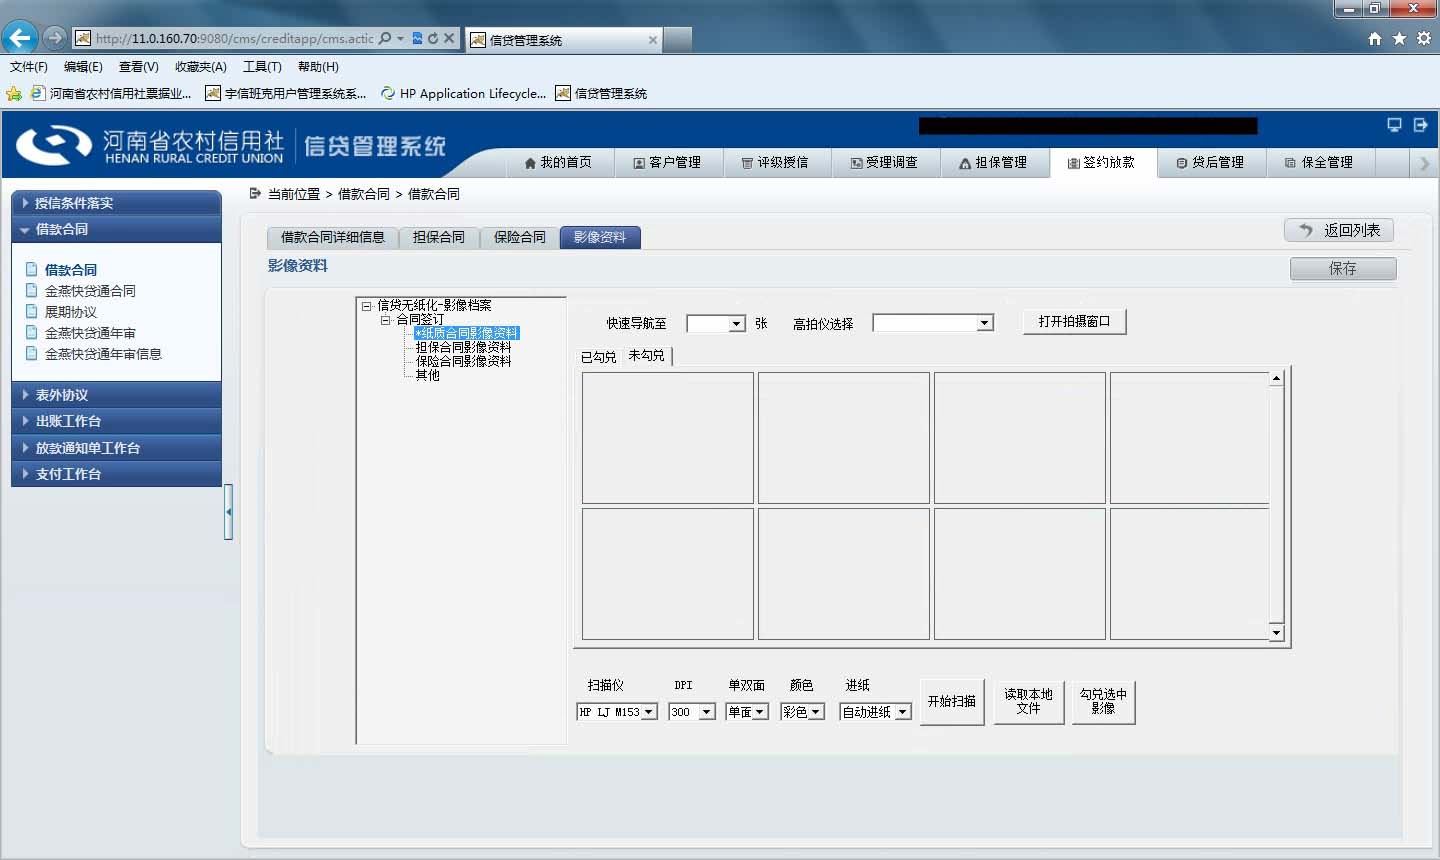
Task: Open 金燕快贷通年审 in the sidebar
Action: [90, 333]
